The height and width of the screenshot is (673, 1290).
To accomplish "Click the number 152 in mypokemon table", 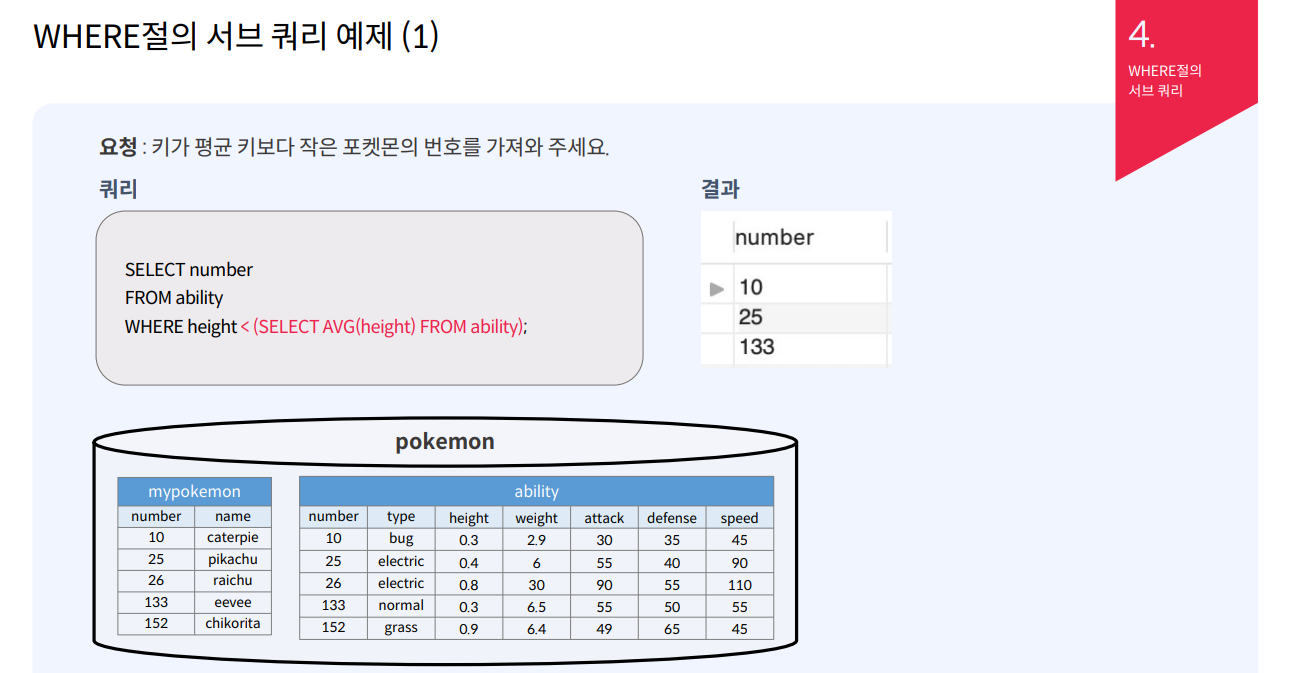I will pos(156,624).
